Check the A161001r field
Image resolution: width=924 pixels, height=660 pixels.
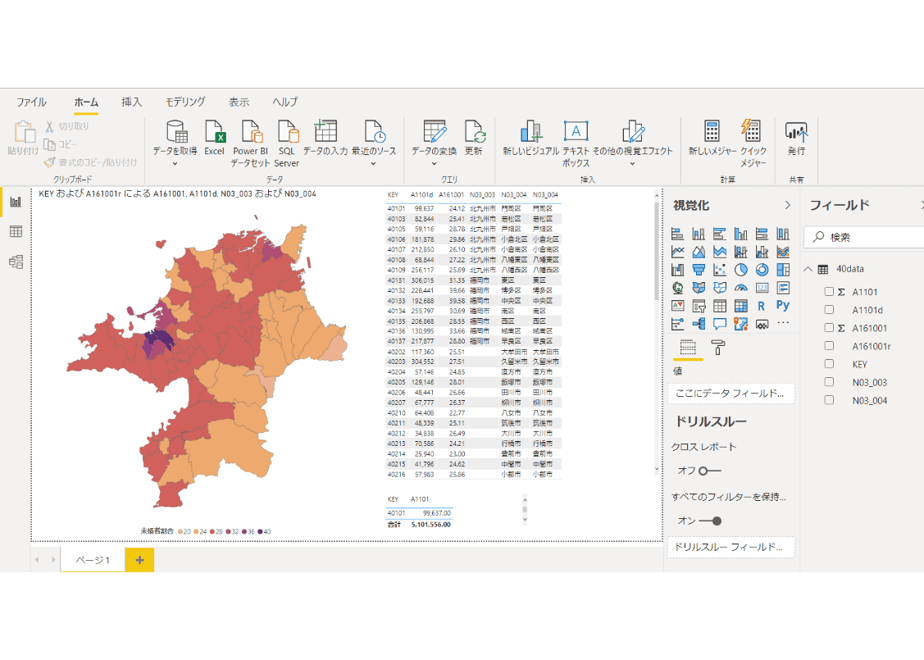829,346
